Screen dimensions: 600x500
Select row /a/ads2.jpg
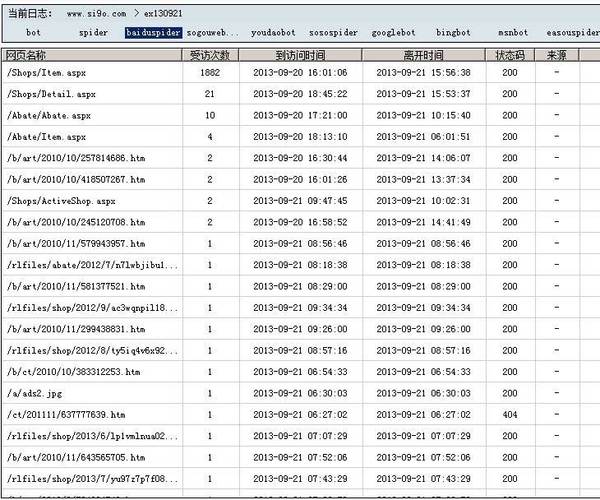click(x=301, y=393)
